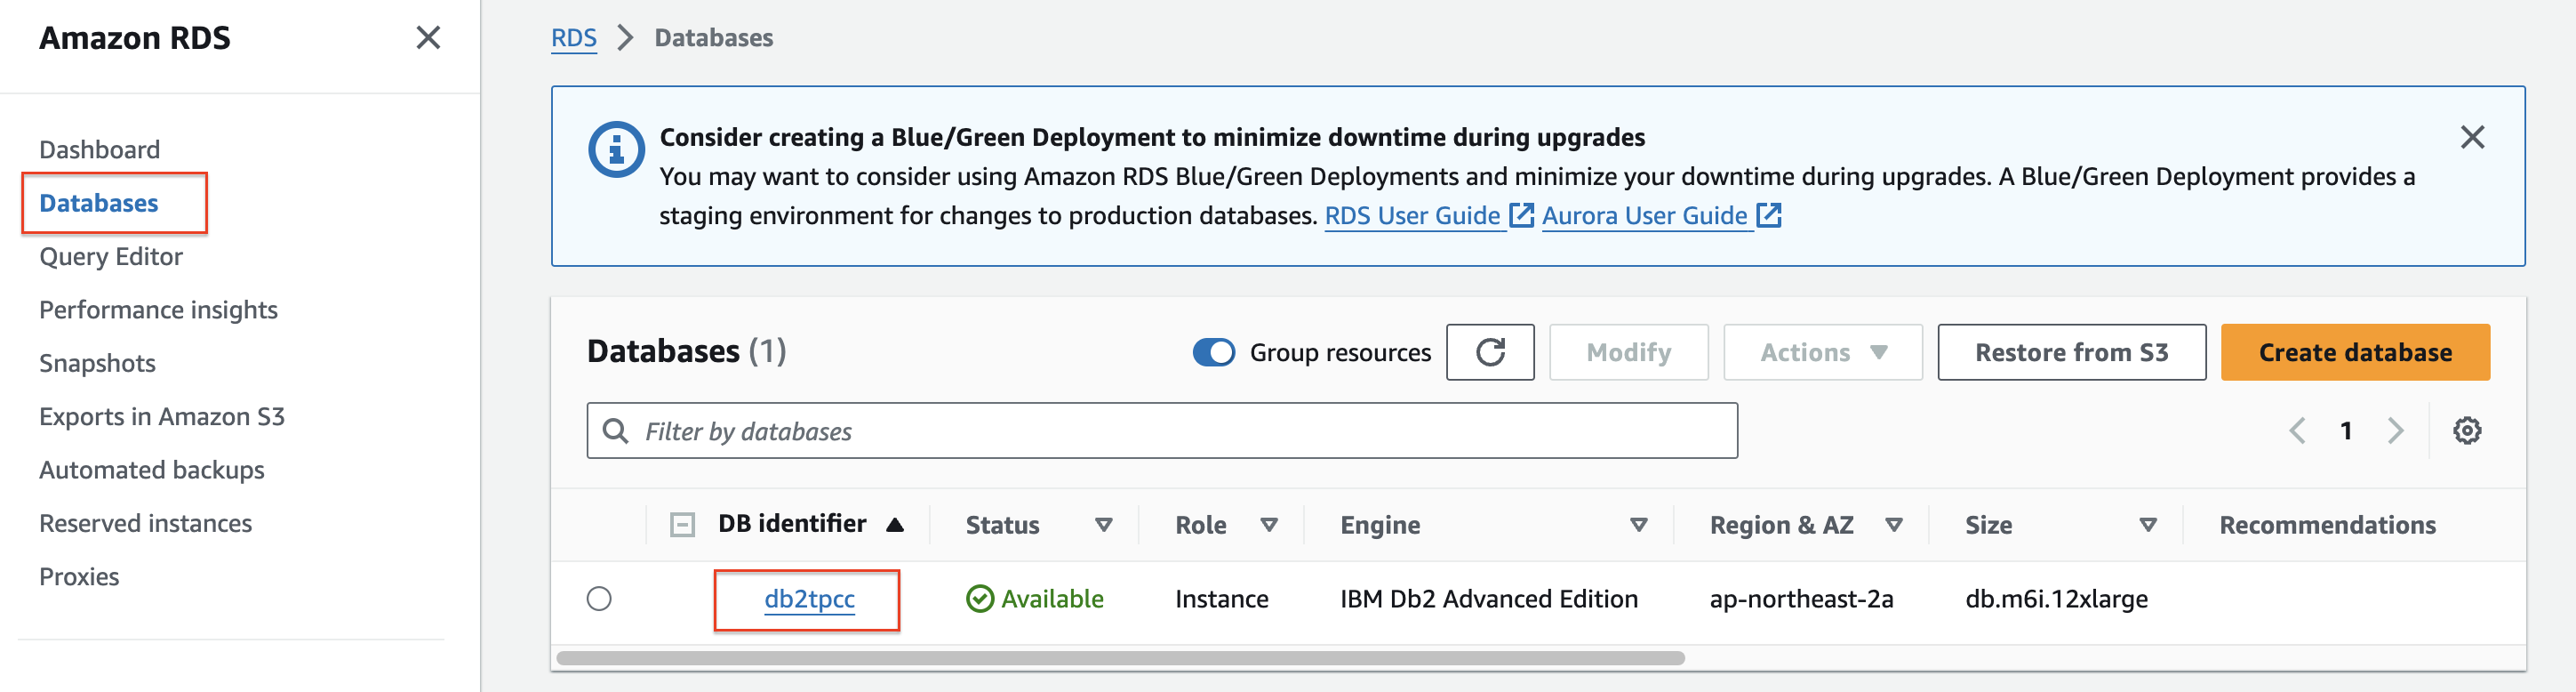Viewport: 2576px width, 692px height.
Task: Go to previous page of databases
Action: [x=2297, y=431]
